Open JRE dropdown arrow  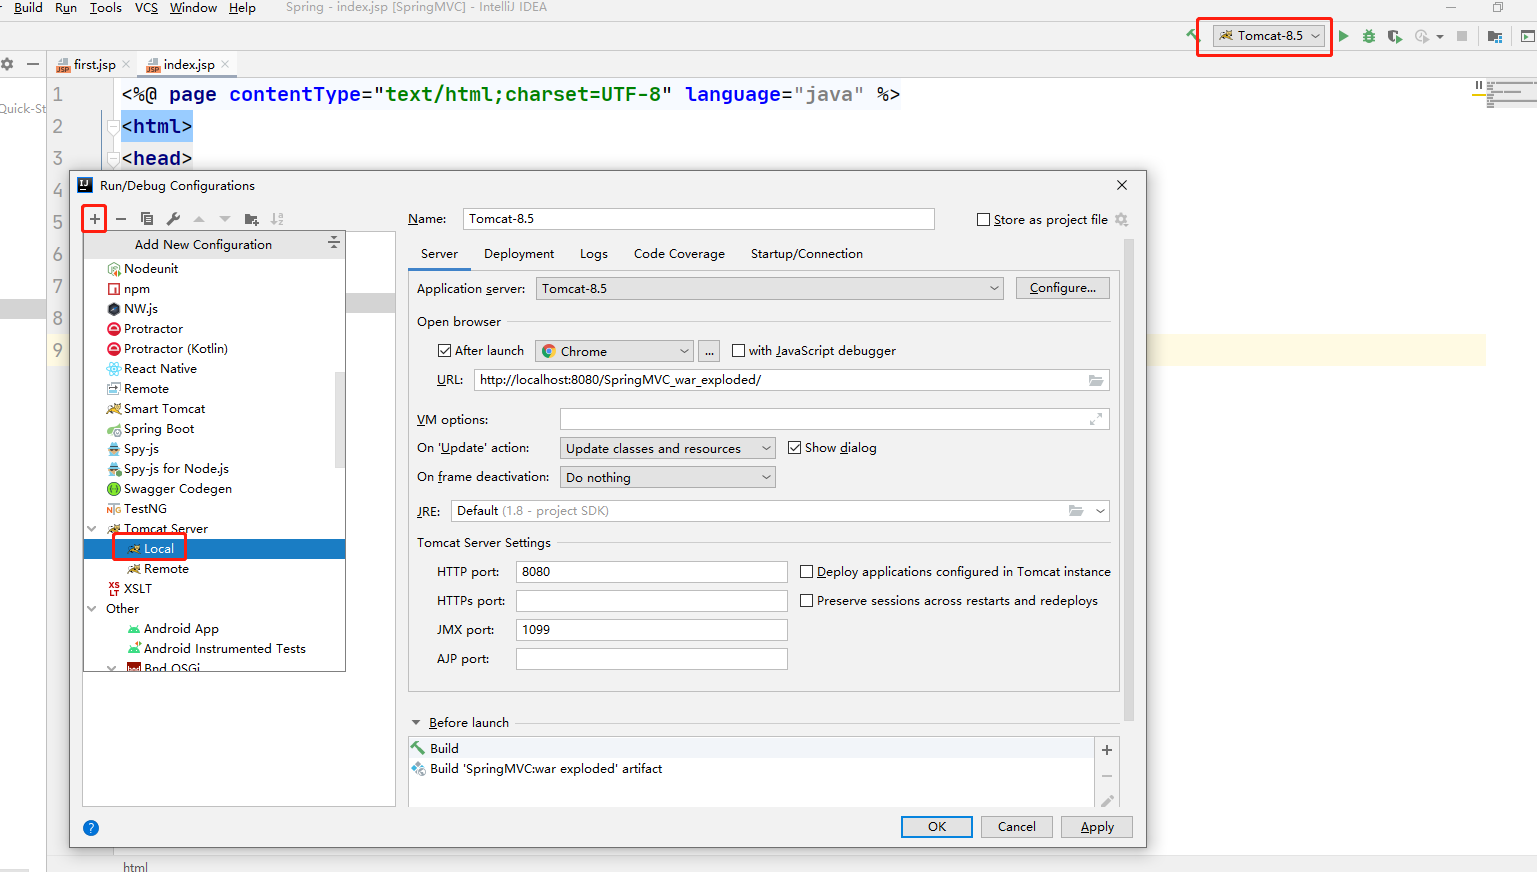click(1100, 511)
